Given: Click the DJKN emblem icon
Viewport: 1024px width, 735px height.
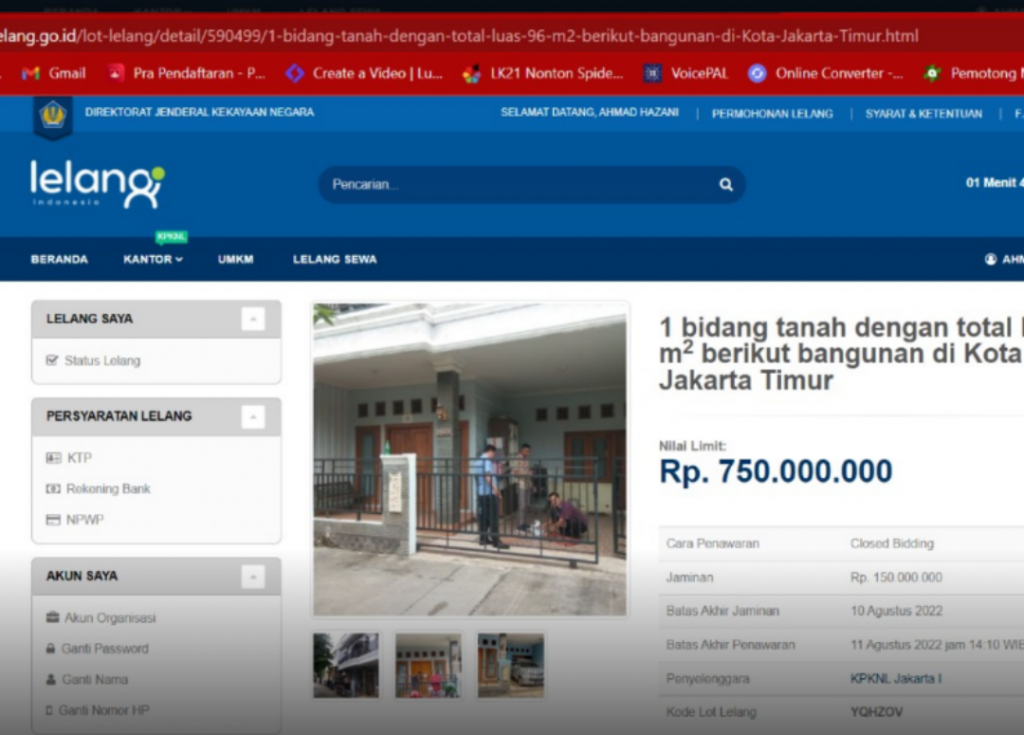Looking at the screenshot, I should 52,116.
